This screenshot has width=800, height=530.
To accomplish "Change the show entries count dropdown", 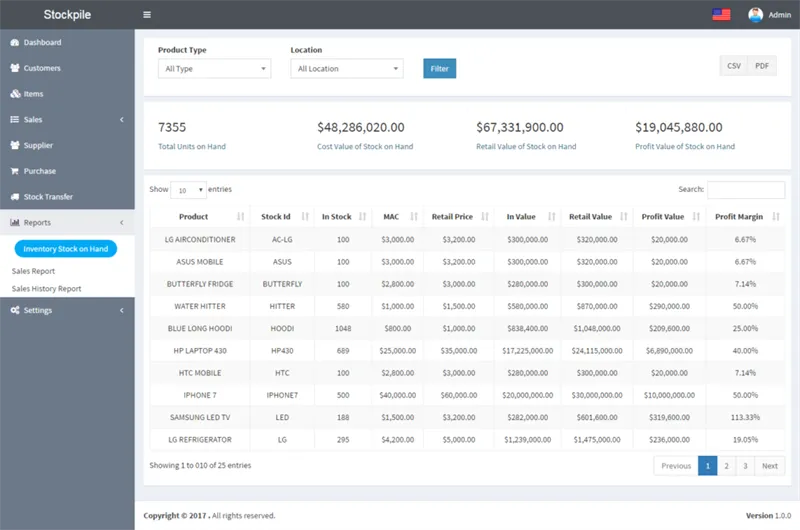I will tap(187, 190).
